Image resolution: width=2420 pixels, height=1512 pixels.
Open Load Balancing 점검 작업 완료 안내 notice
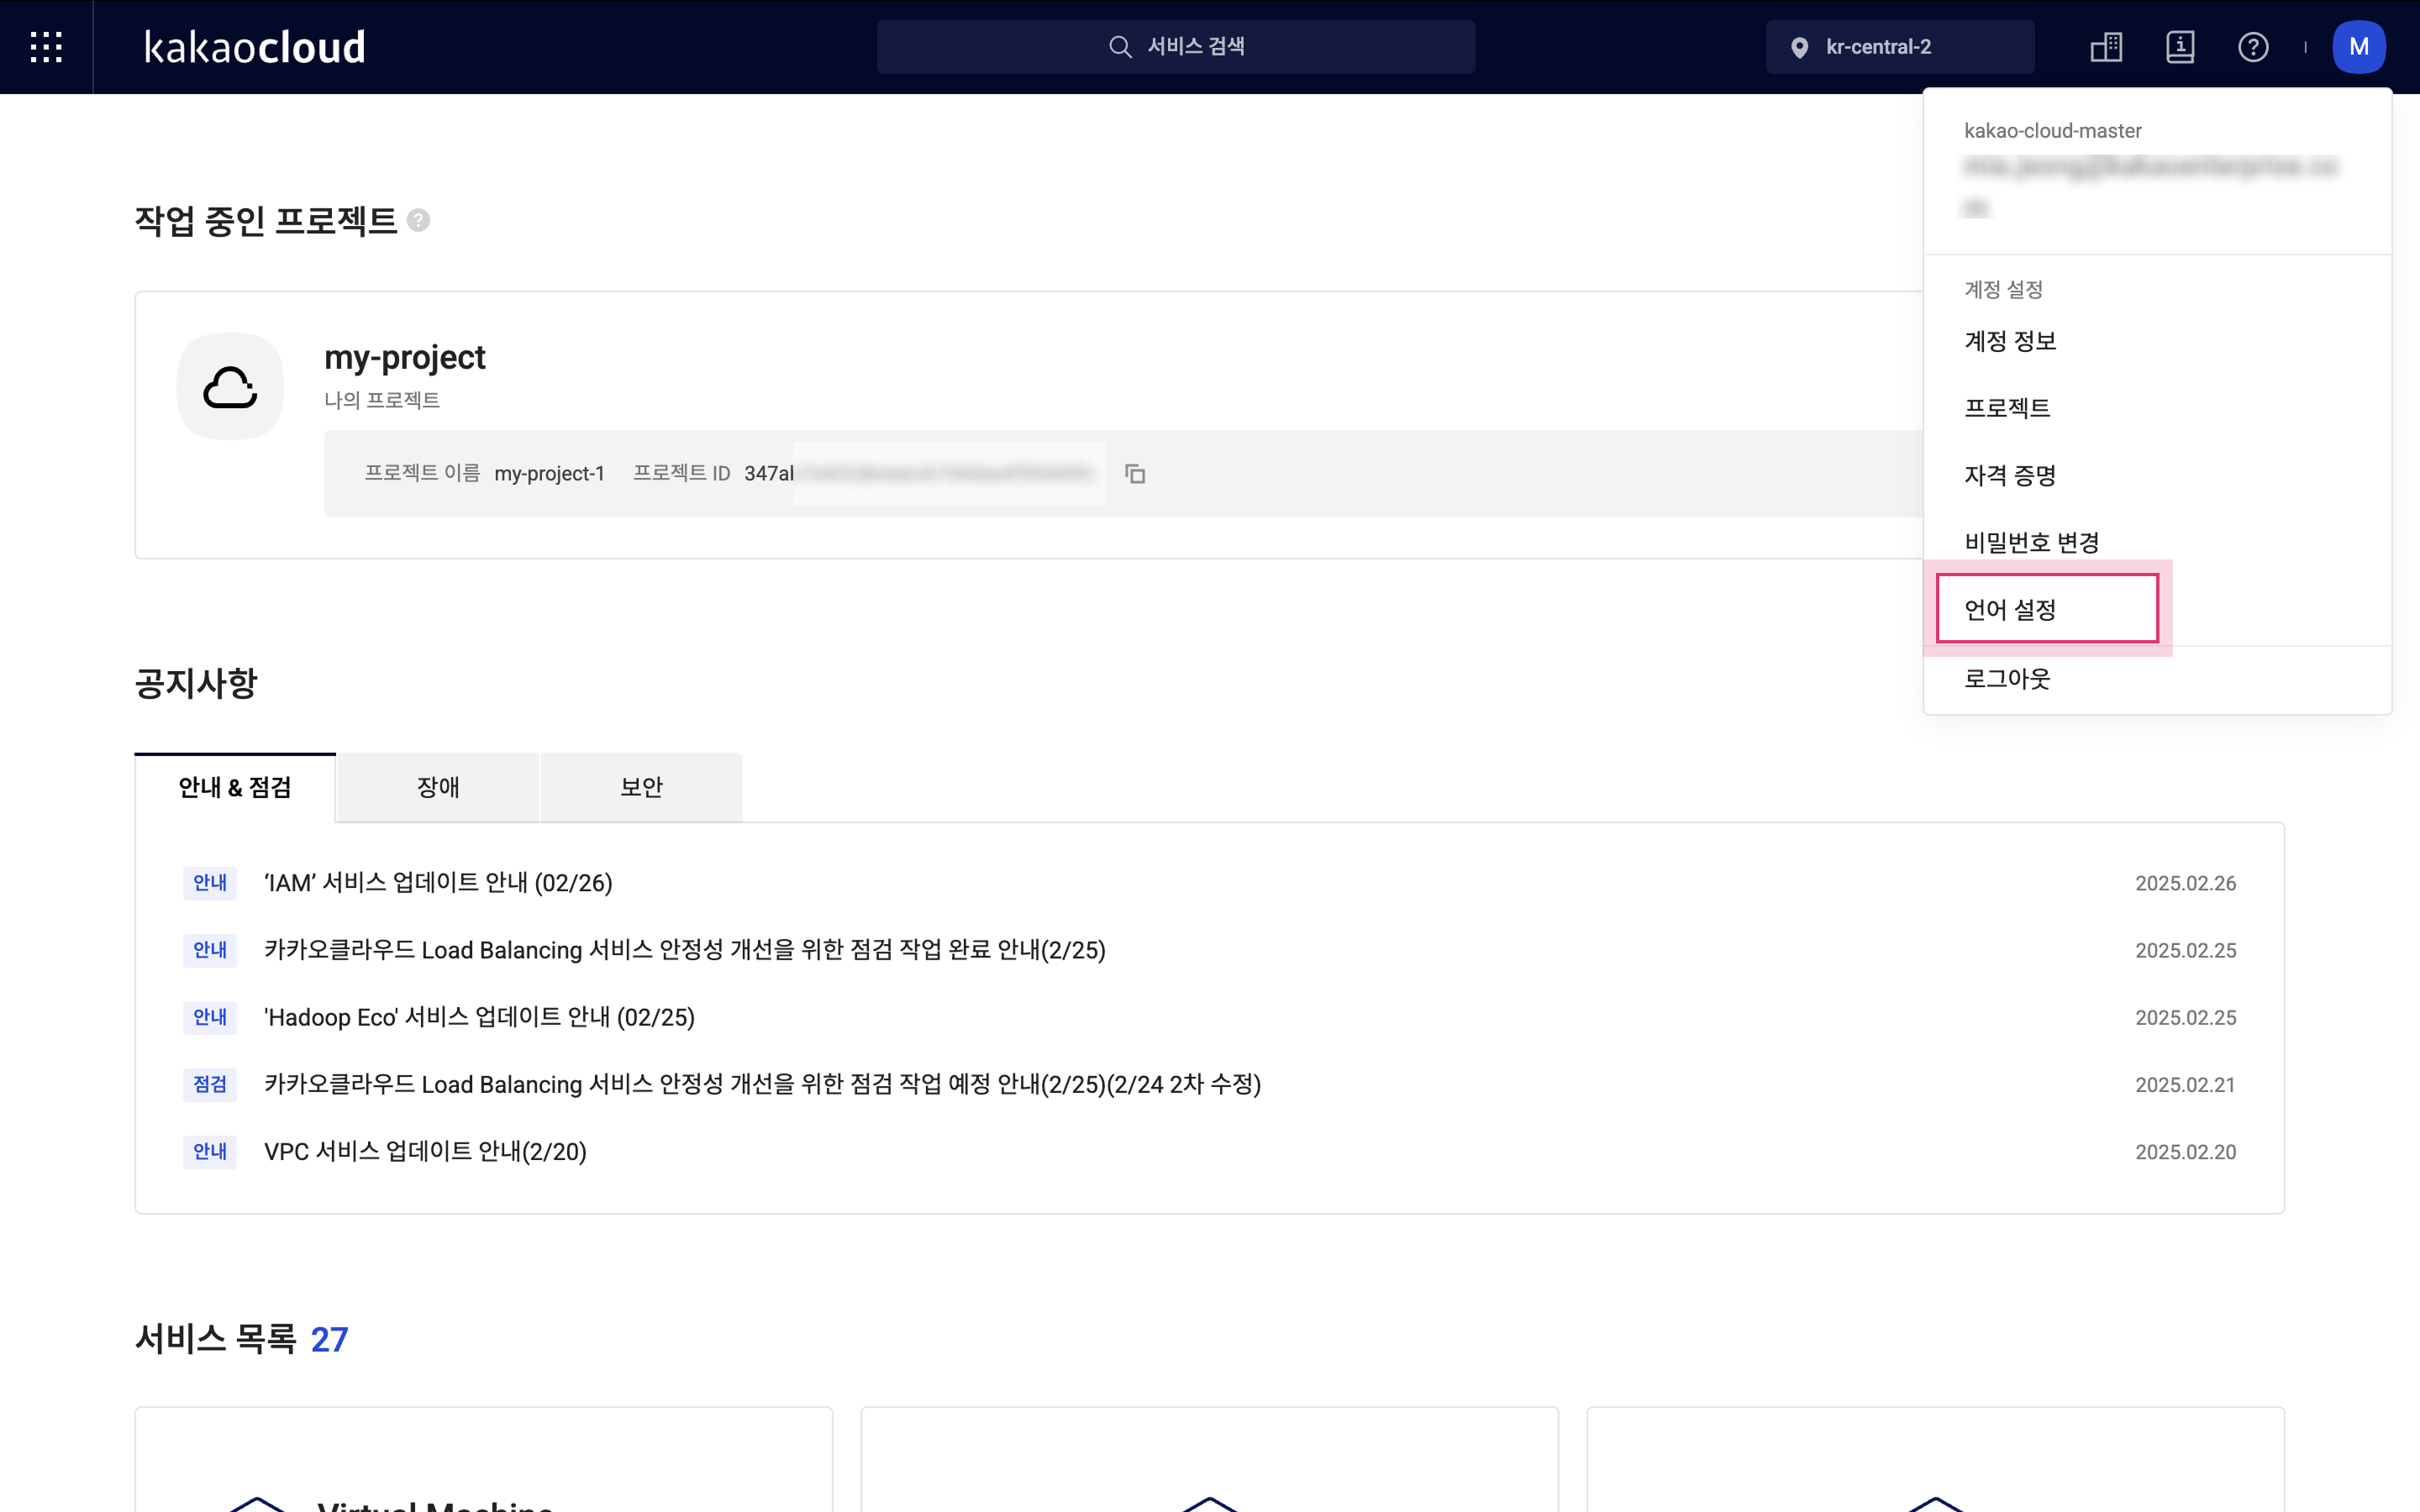tap(685, 950)
